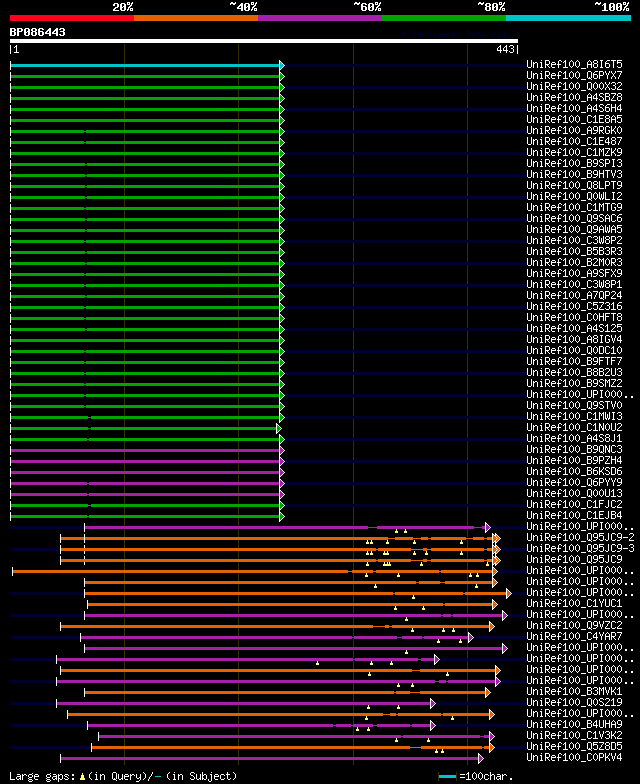Select the label UniRef100_C0PKV4
The image size is (640, 784).
click(574, 757)
